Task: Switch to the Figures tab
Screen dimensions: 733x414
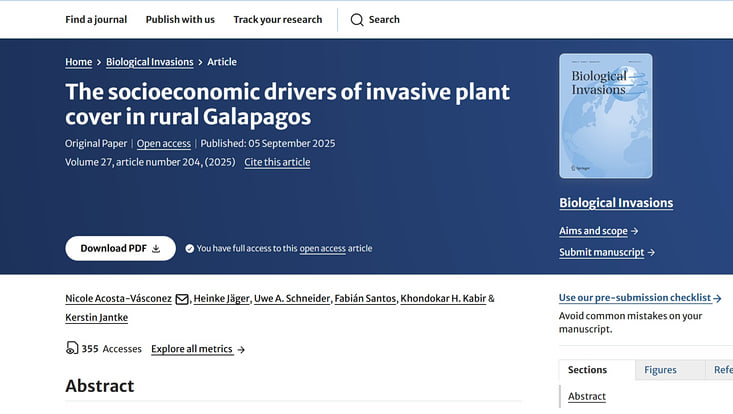Action: [x=660, y=370]
